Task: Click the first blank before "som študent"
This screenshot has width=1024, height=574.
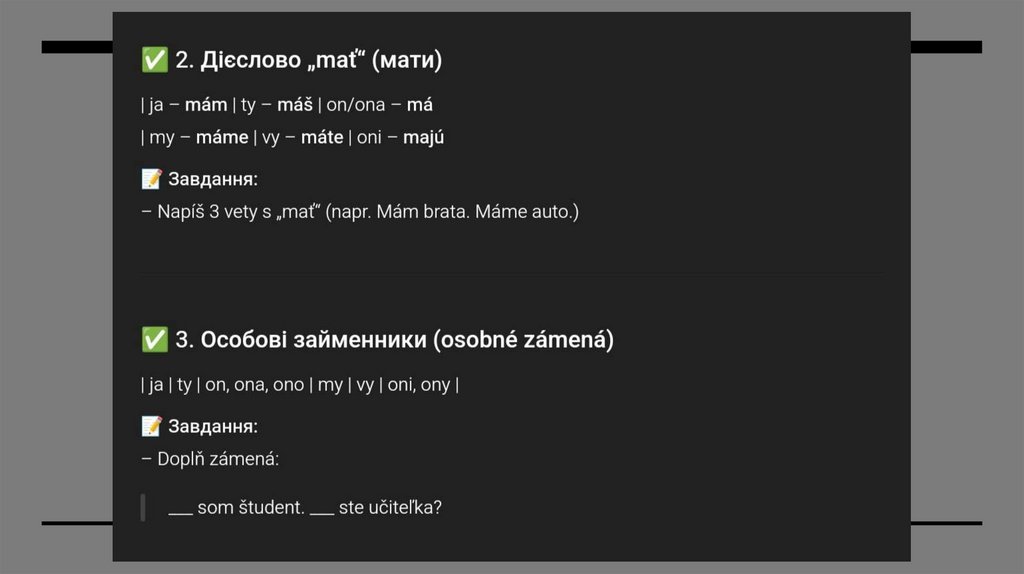Action: pos(180,508)
